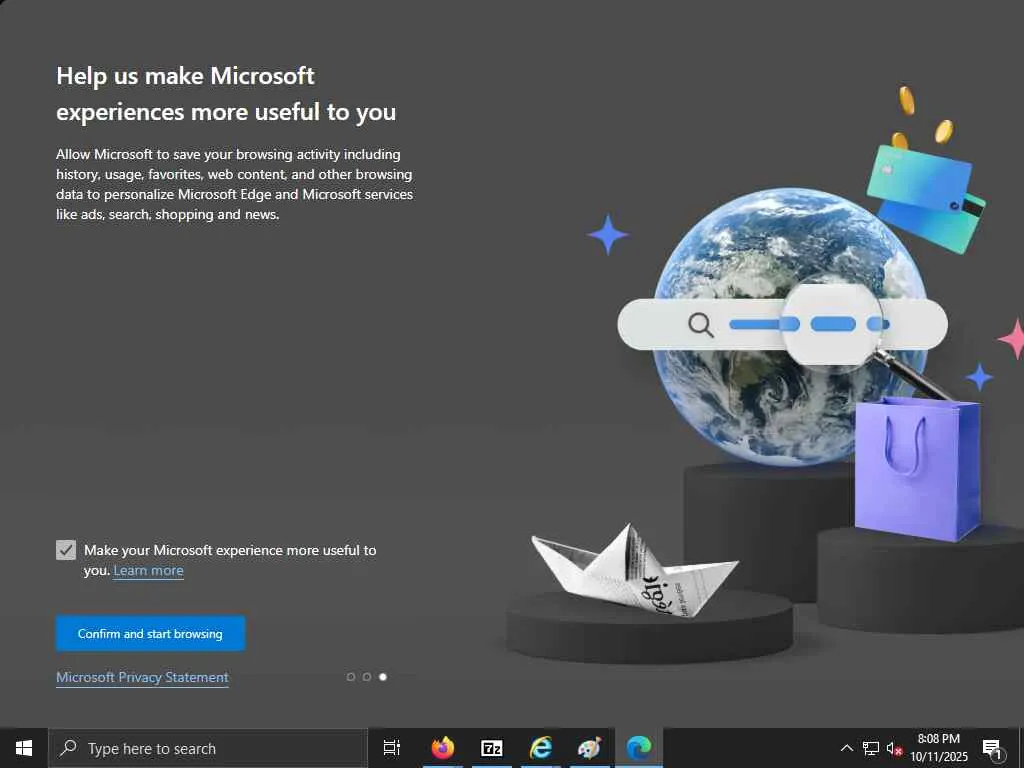Screen dimensions: 1024x768
Task: Show hidden system tray icons
Action: pyautogui.click(x=846, y=748)
